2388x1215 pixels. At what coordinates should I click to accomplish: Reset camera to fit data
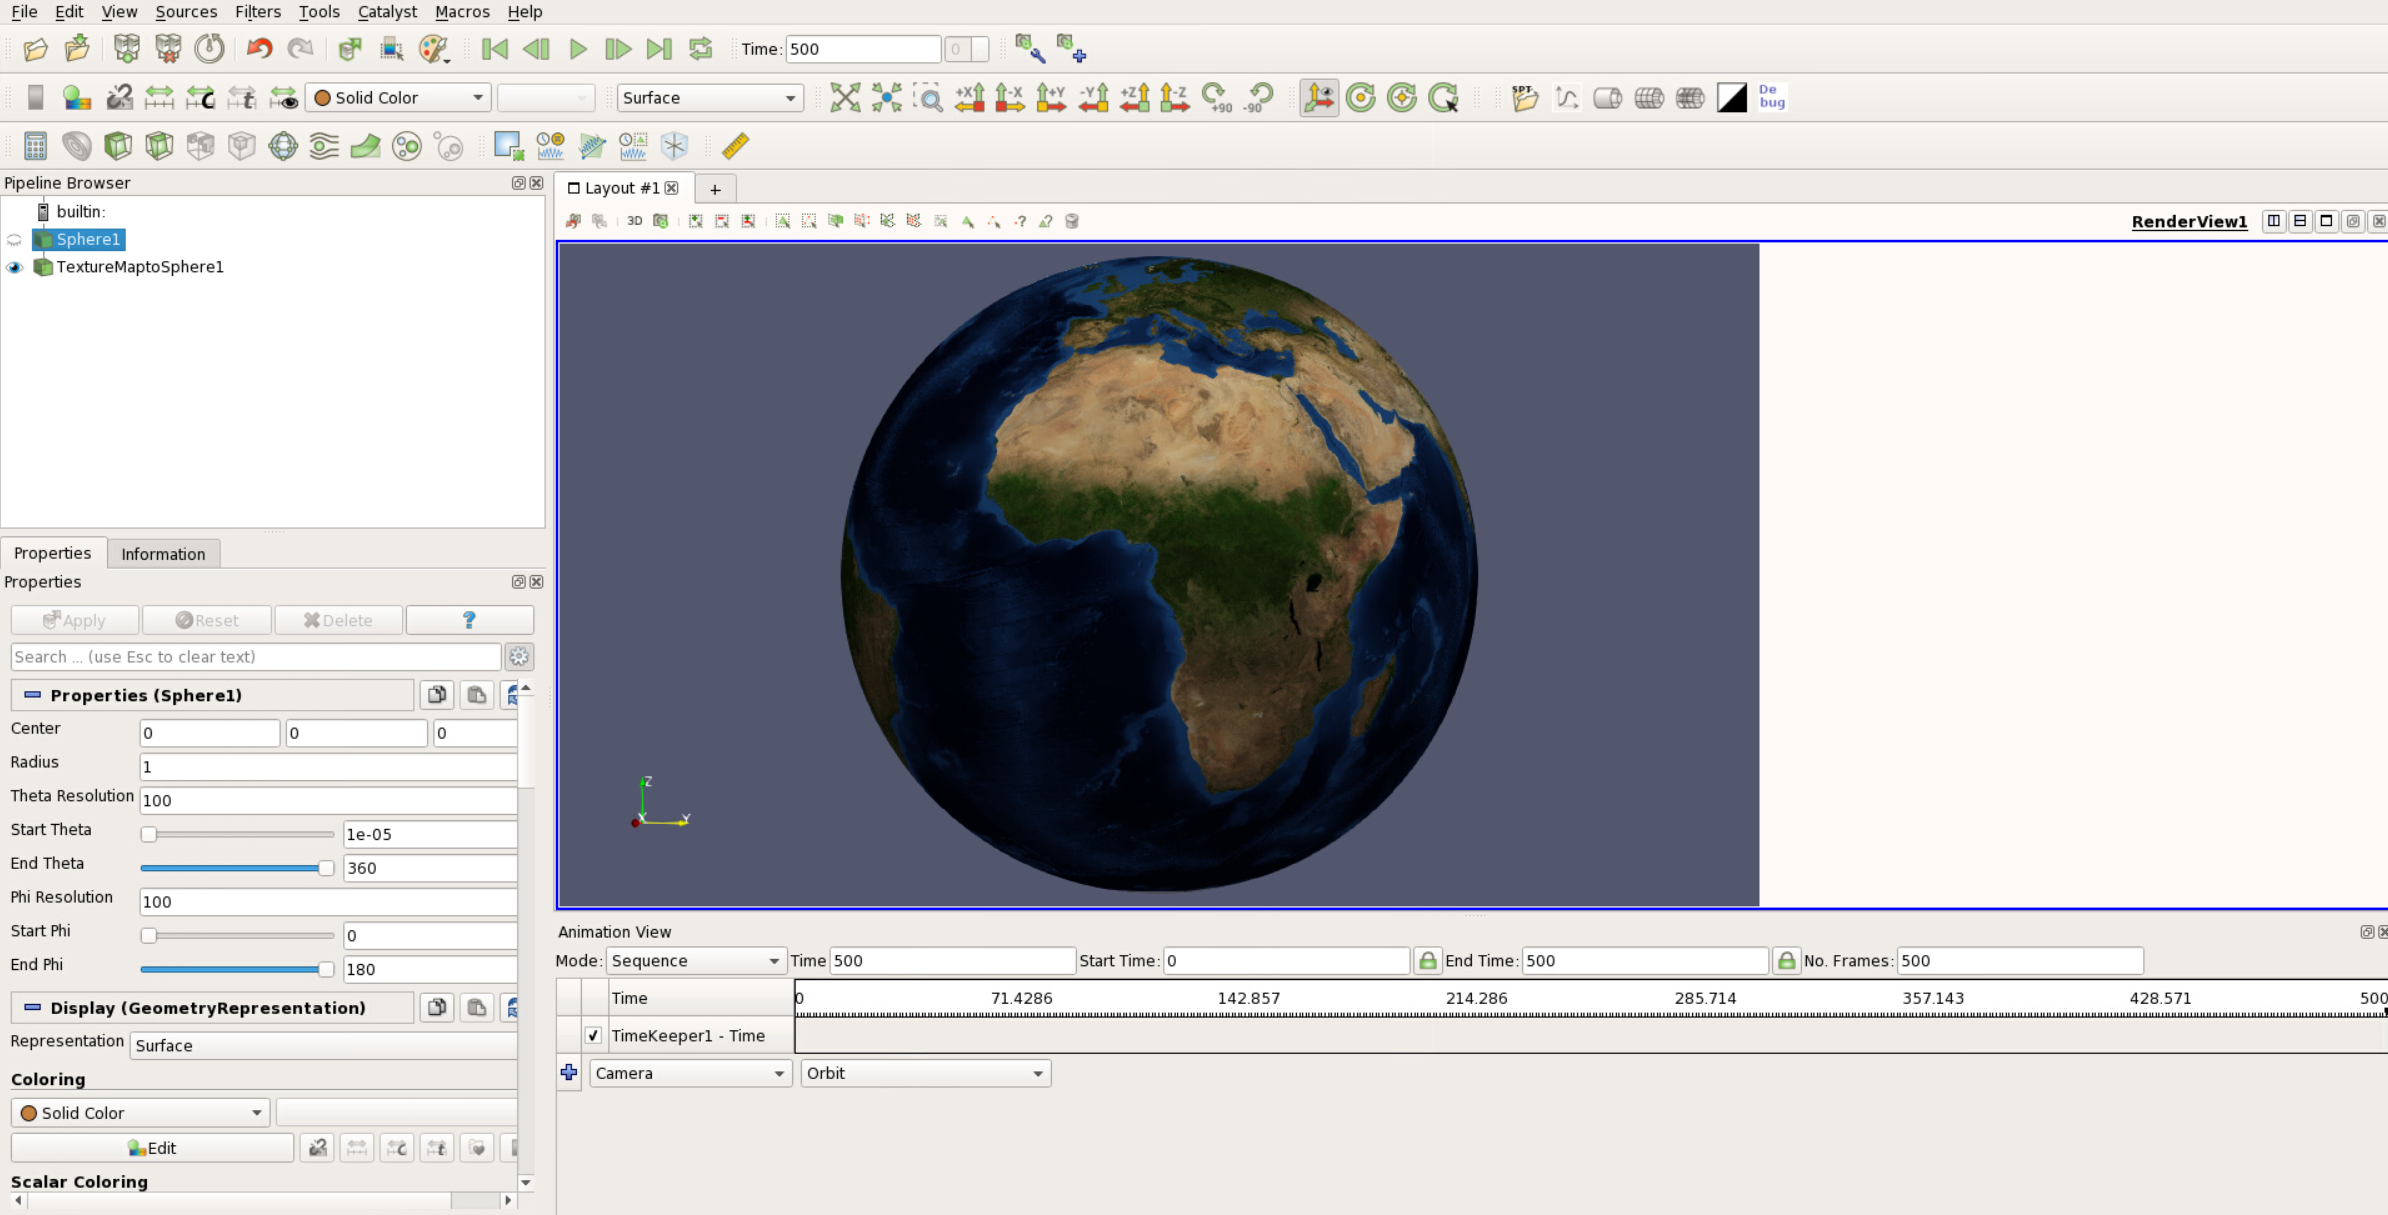[x=845, y=98]
